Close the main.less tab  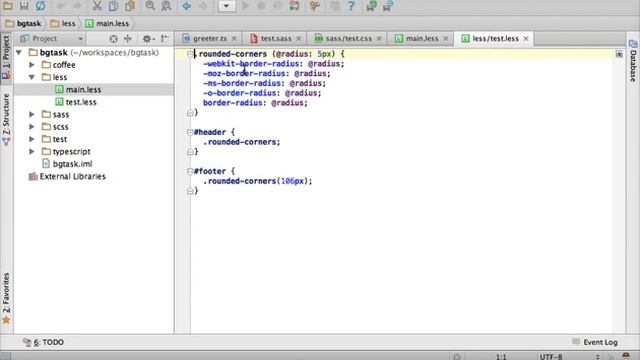[x=446, y=38]
